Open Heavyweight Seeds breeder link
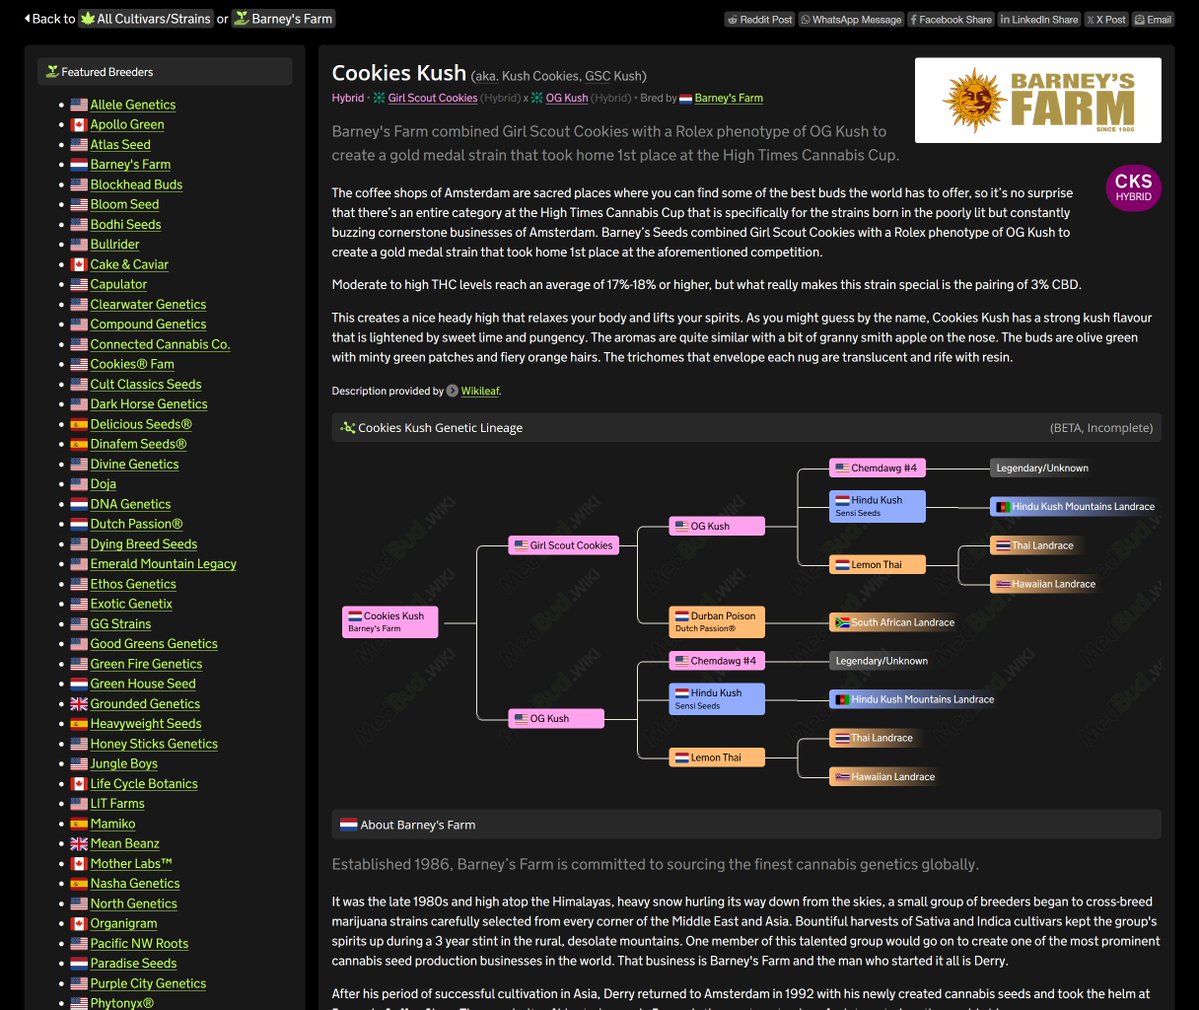1199x1010 pixels. click(x=146, y=723)
